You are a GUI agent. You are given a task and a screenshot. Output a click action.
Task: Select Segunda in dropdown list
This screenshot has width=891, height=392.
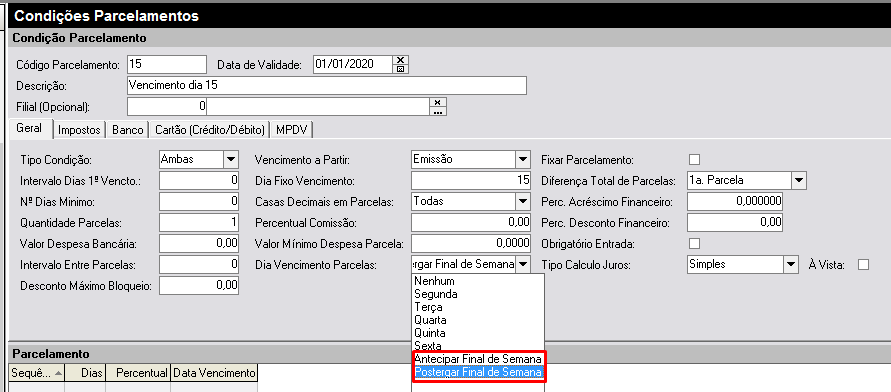click(477, 294)
